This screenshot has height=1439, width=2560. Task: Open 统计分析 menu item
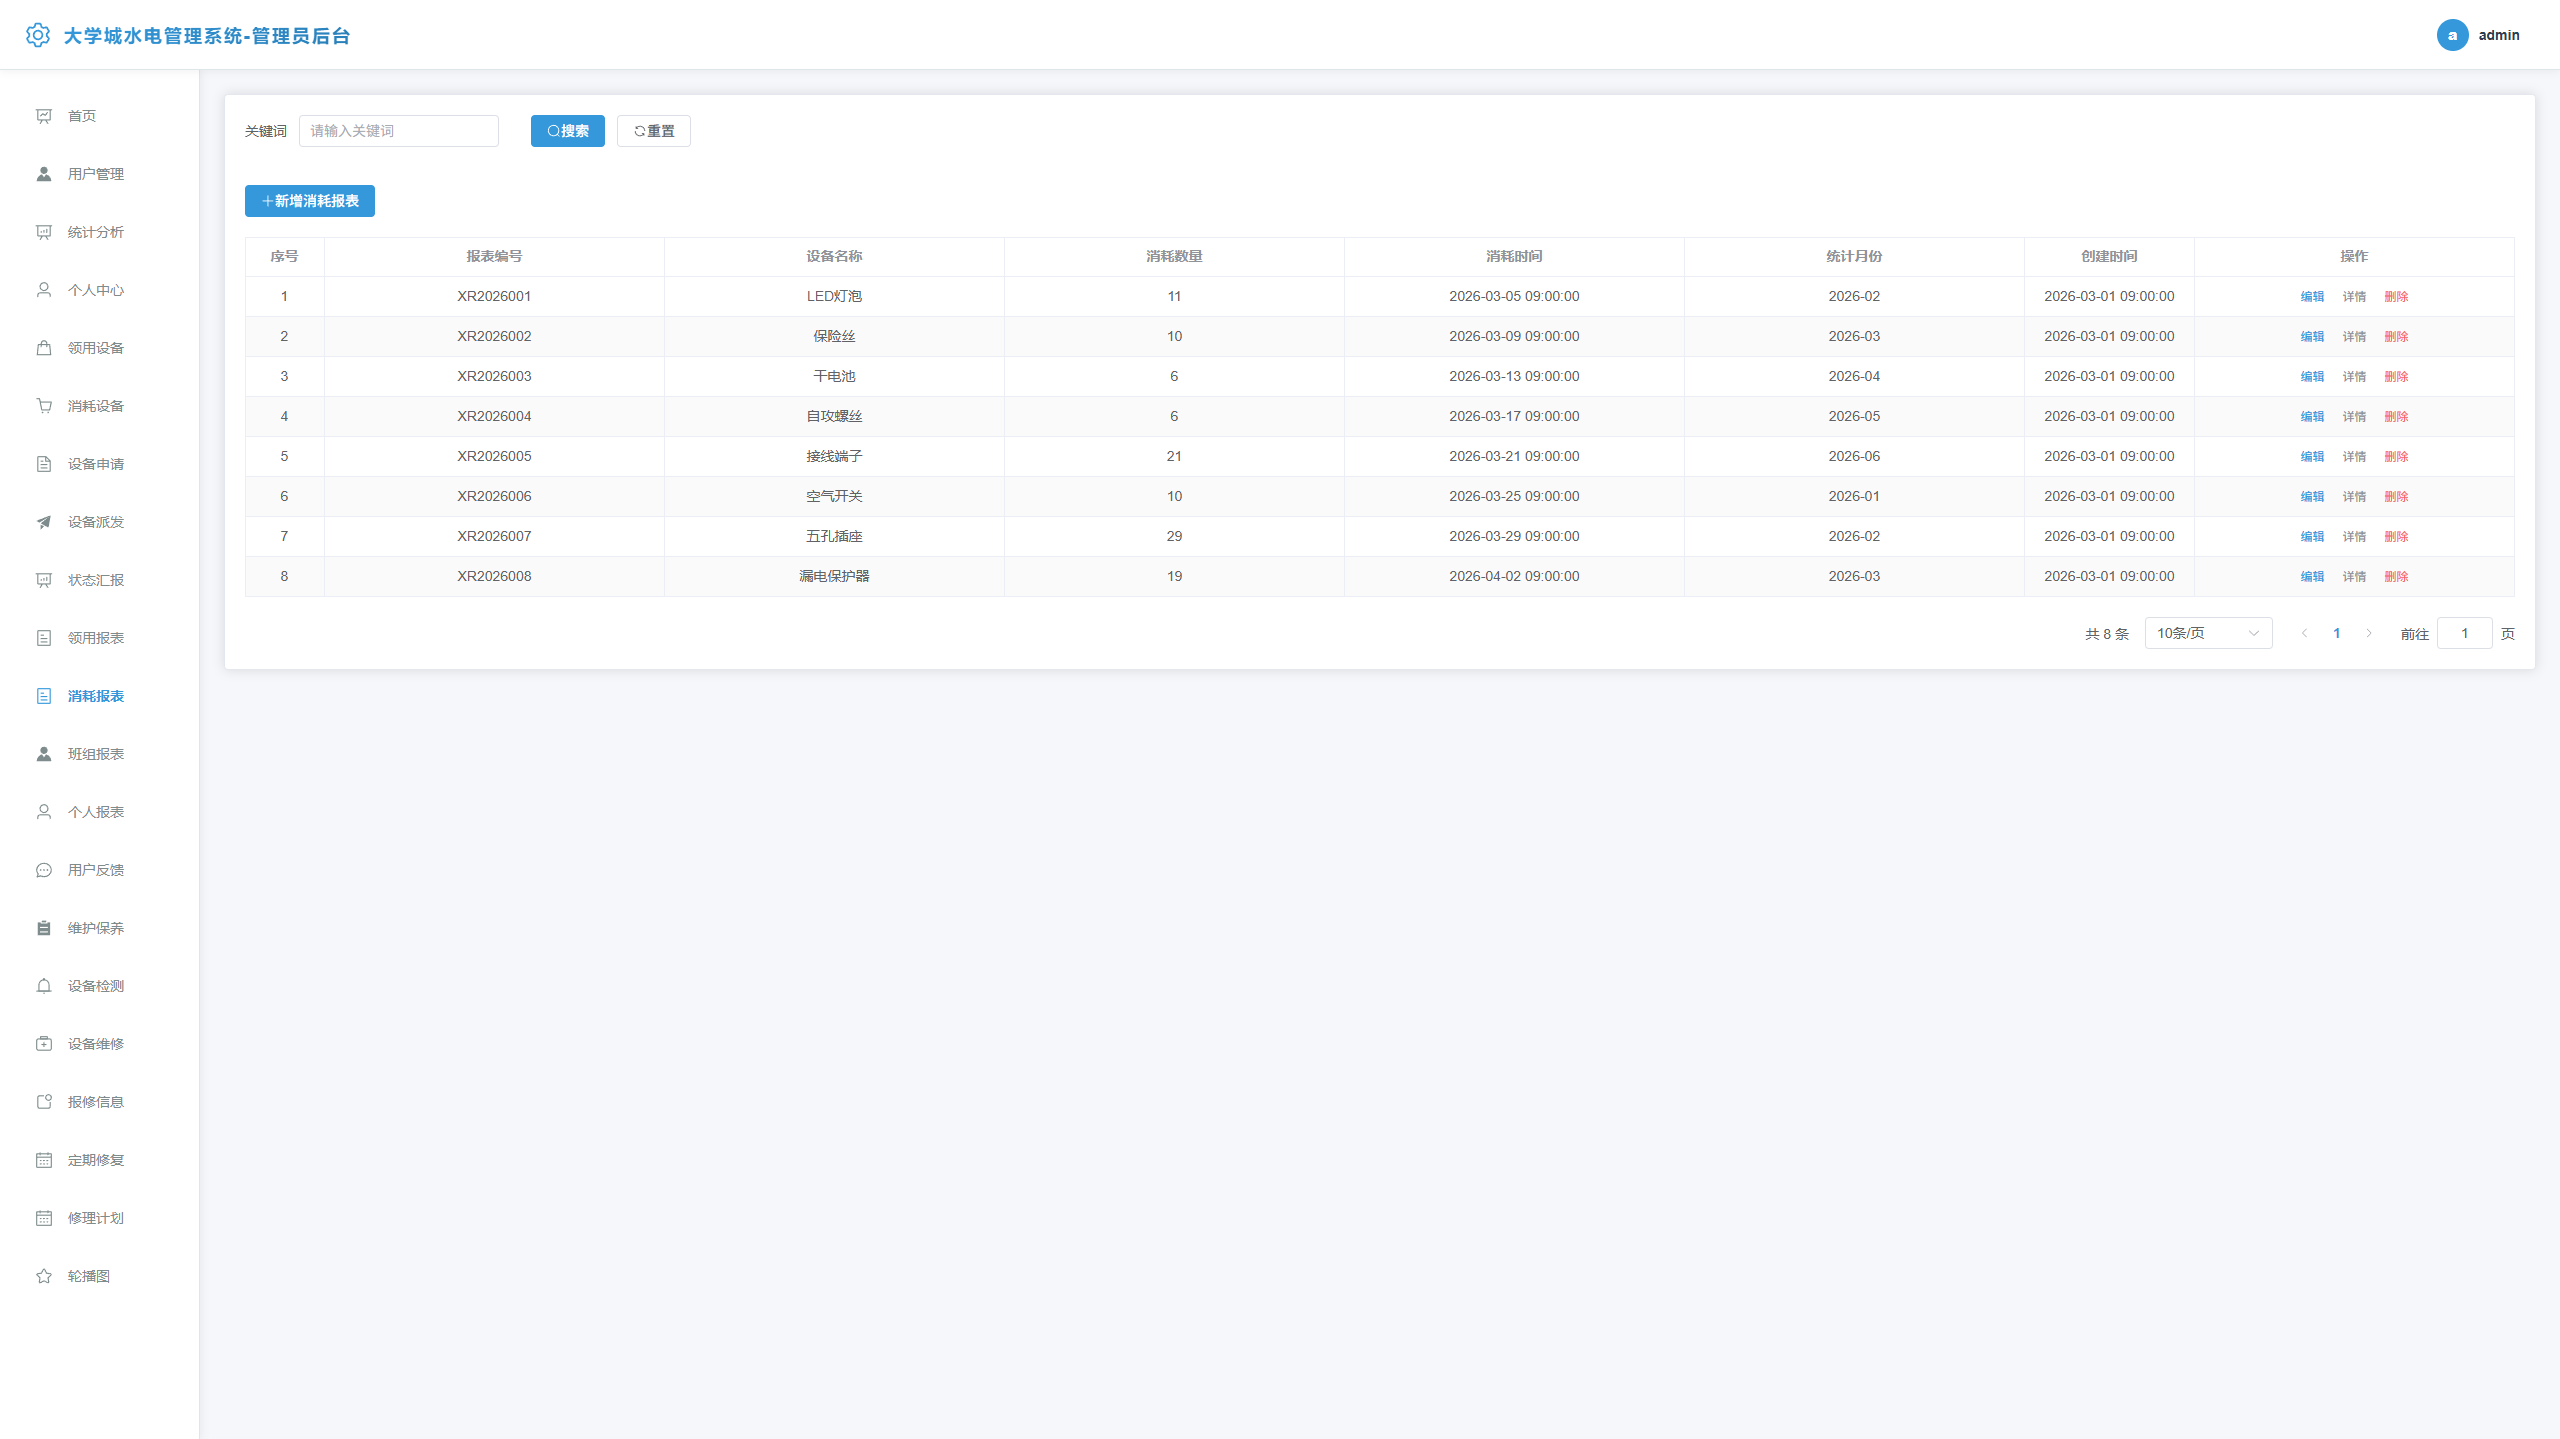99,232
